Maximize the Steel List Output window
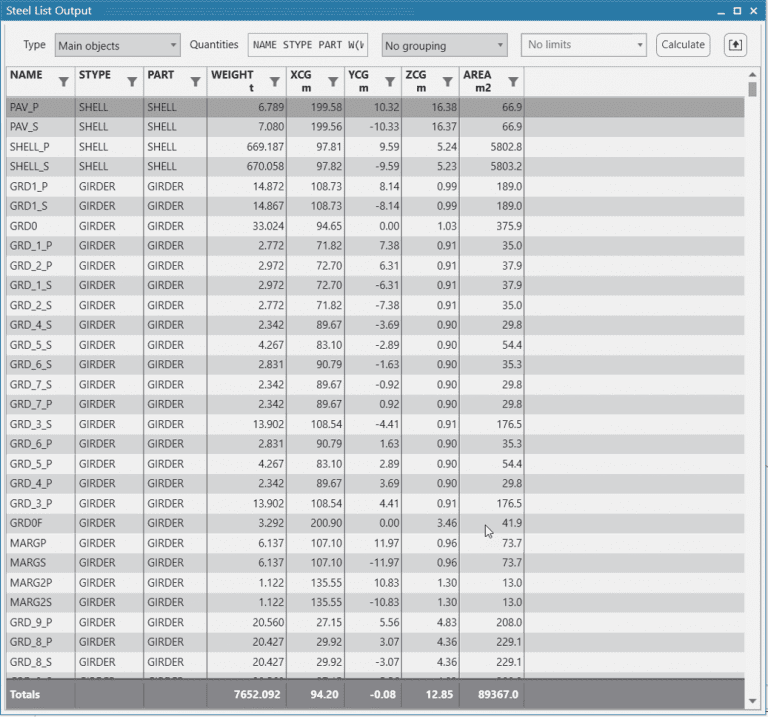The width and height of the screenshot is (768, 717). pos(737,10)
